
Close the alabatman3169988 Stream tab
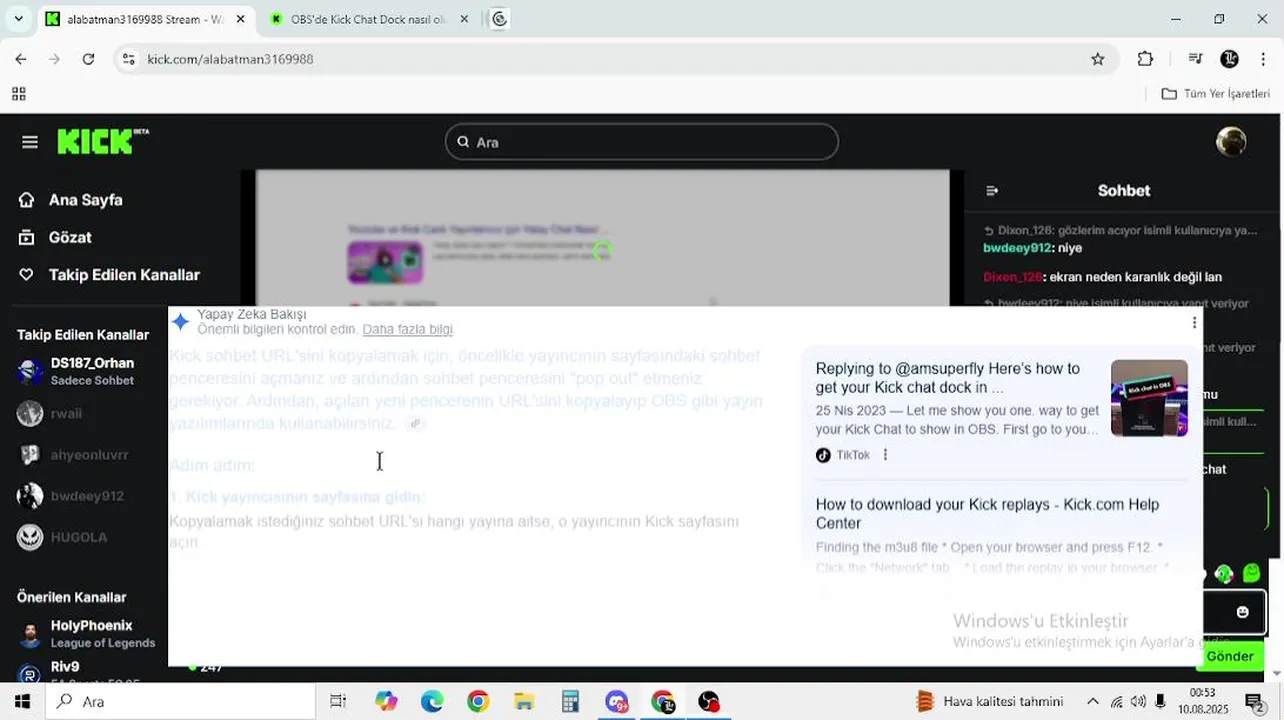[x=241, y=19]
